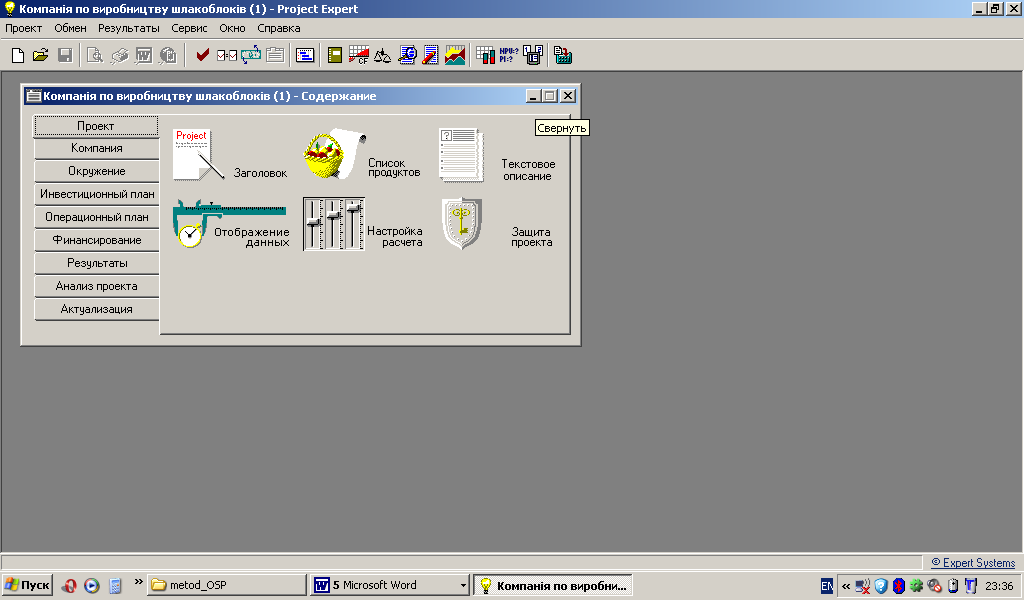
Task: Click the rightmost teal calculator toolbar icon
Action: [562, 55]
